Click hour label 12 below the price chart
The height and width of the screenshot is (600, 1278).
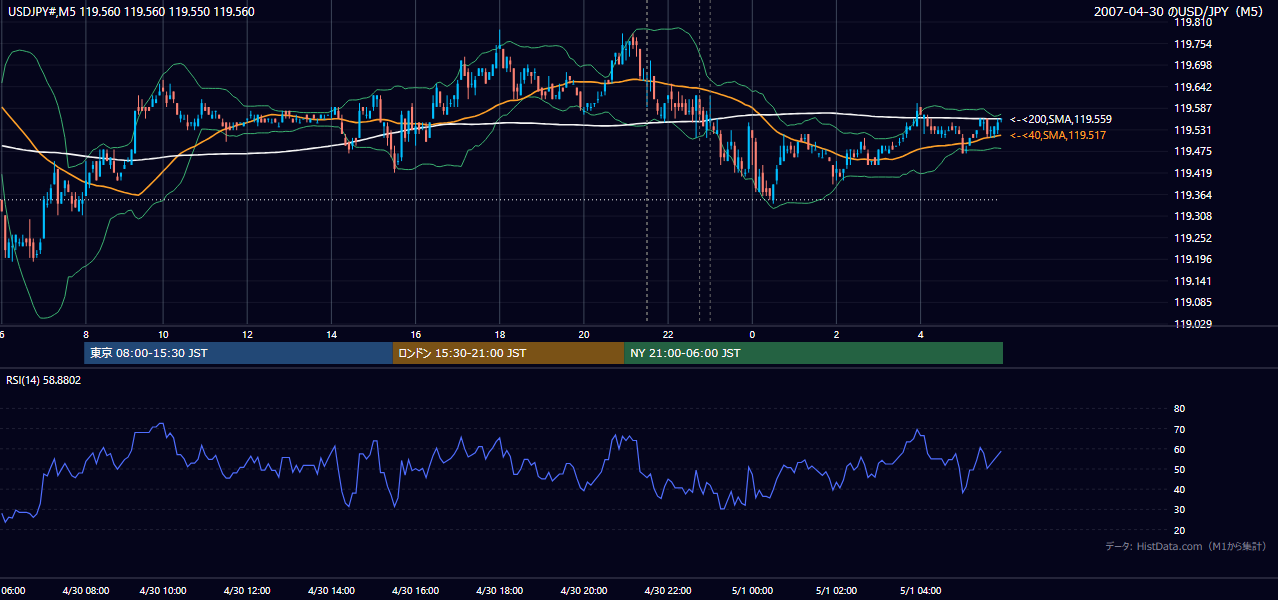tap(247, 335)
